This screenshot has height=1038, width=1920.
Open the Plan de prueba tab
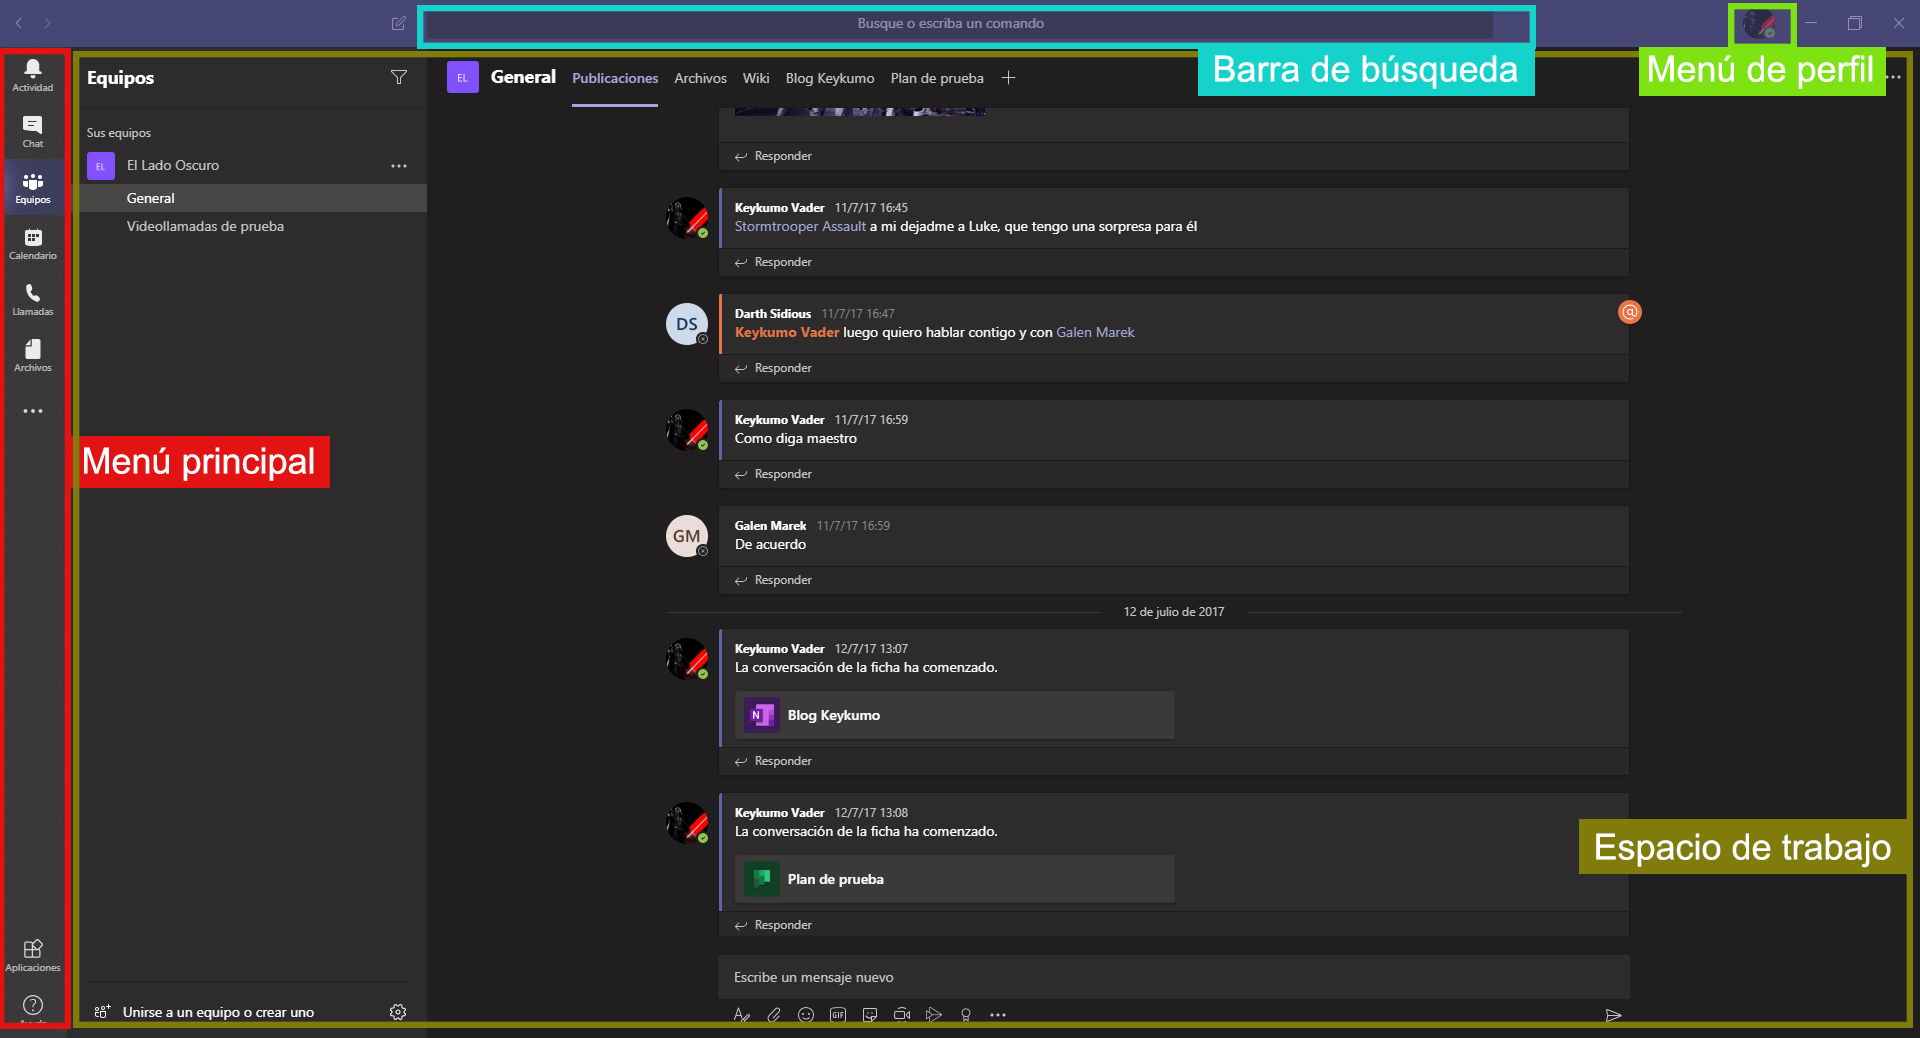click(937, 78)
